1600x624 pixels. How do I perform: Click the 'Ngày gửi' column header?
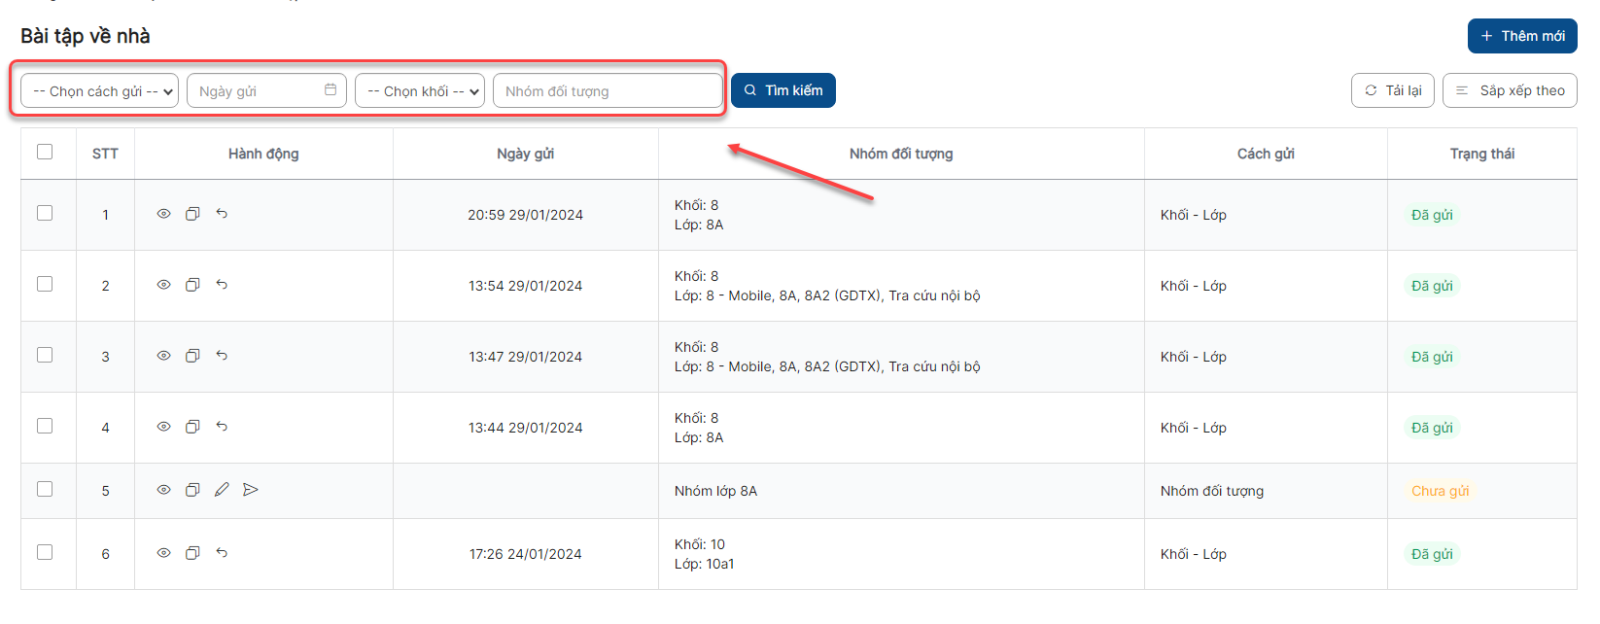pyautogui.click(x=525, y=154)
